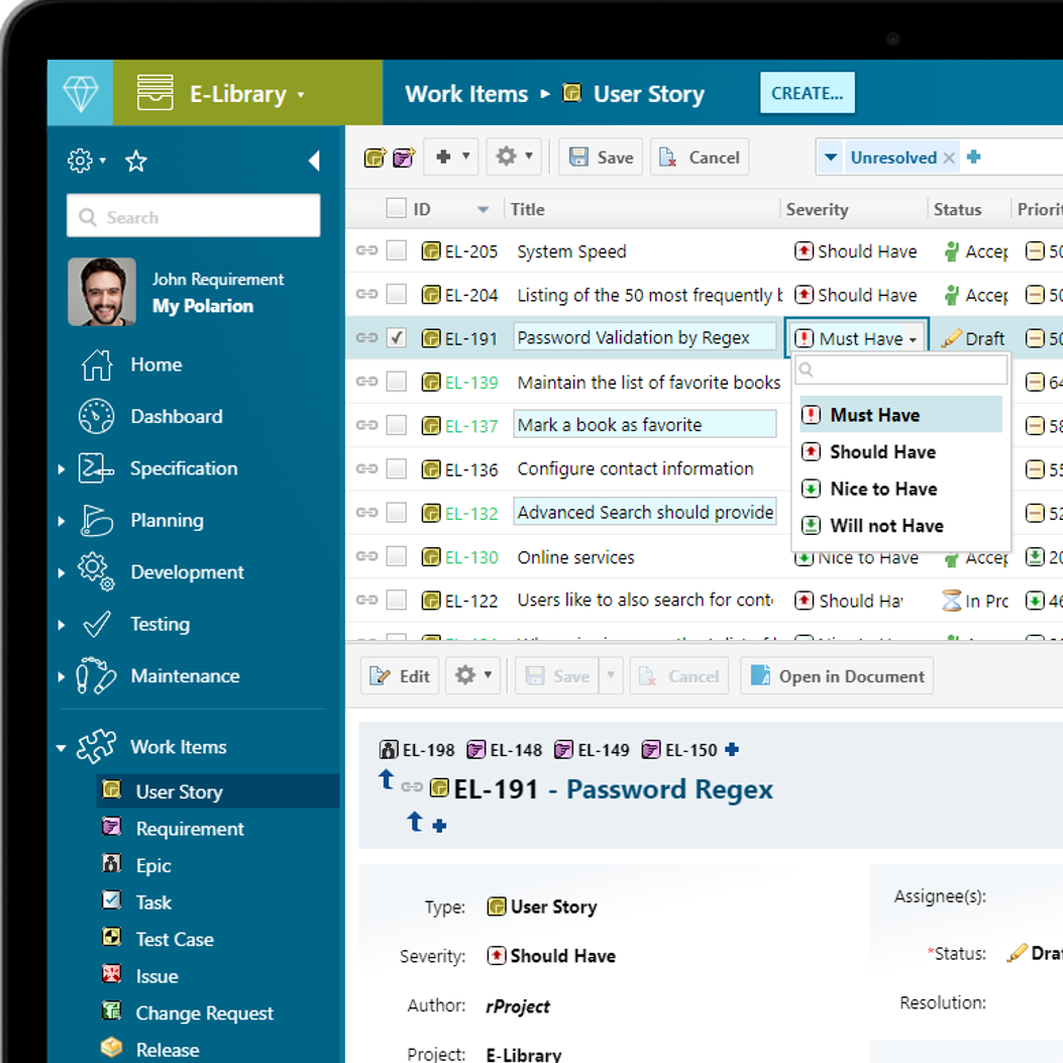Select Change Request under Work Items
Image resolution: width=1063 pixels, height=1063 pixels.
(x=204, y=1013)
